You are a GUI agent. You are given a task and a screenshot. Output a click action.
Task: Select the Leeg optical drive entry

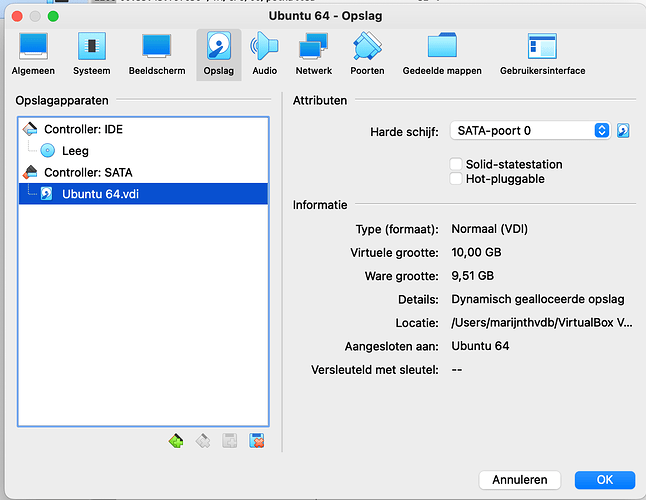pos(75,151)
